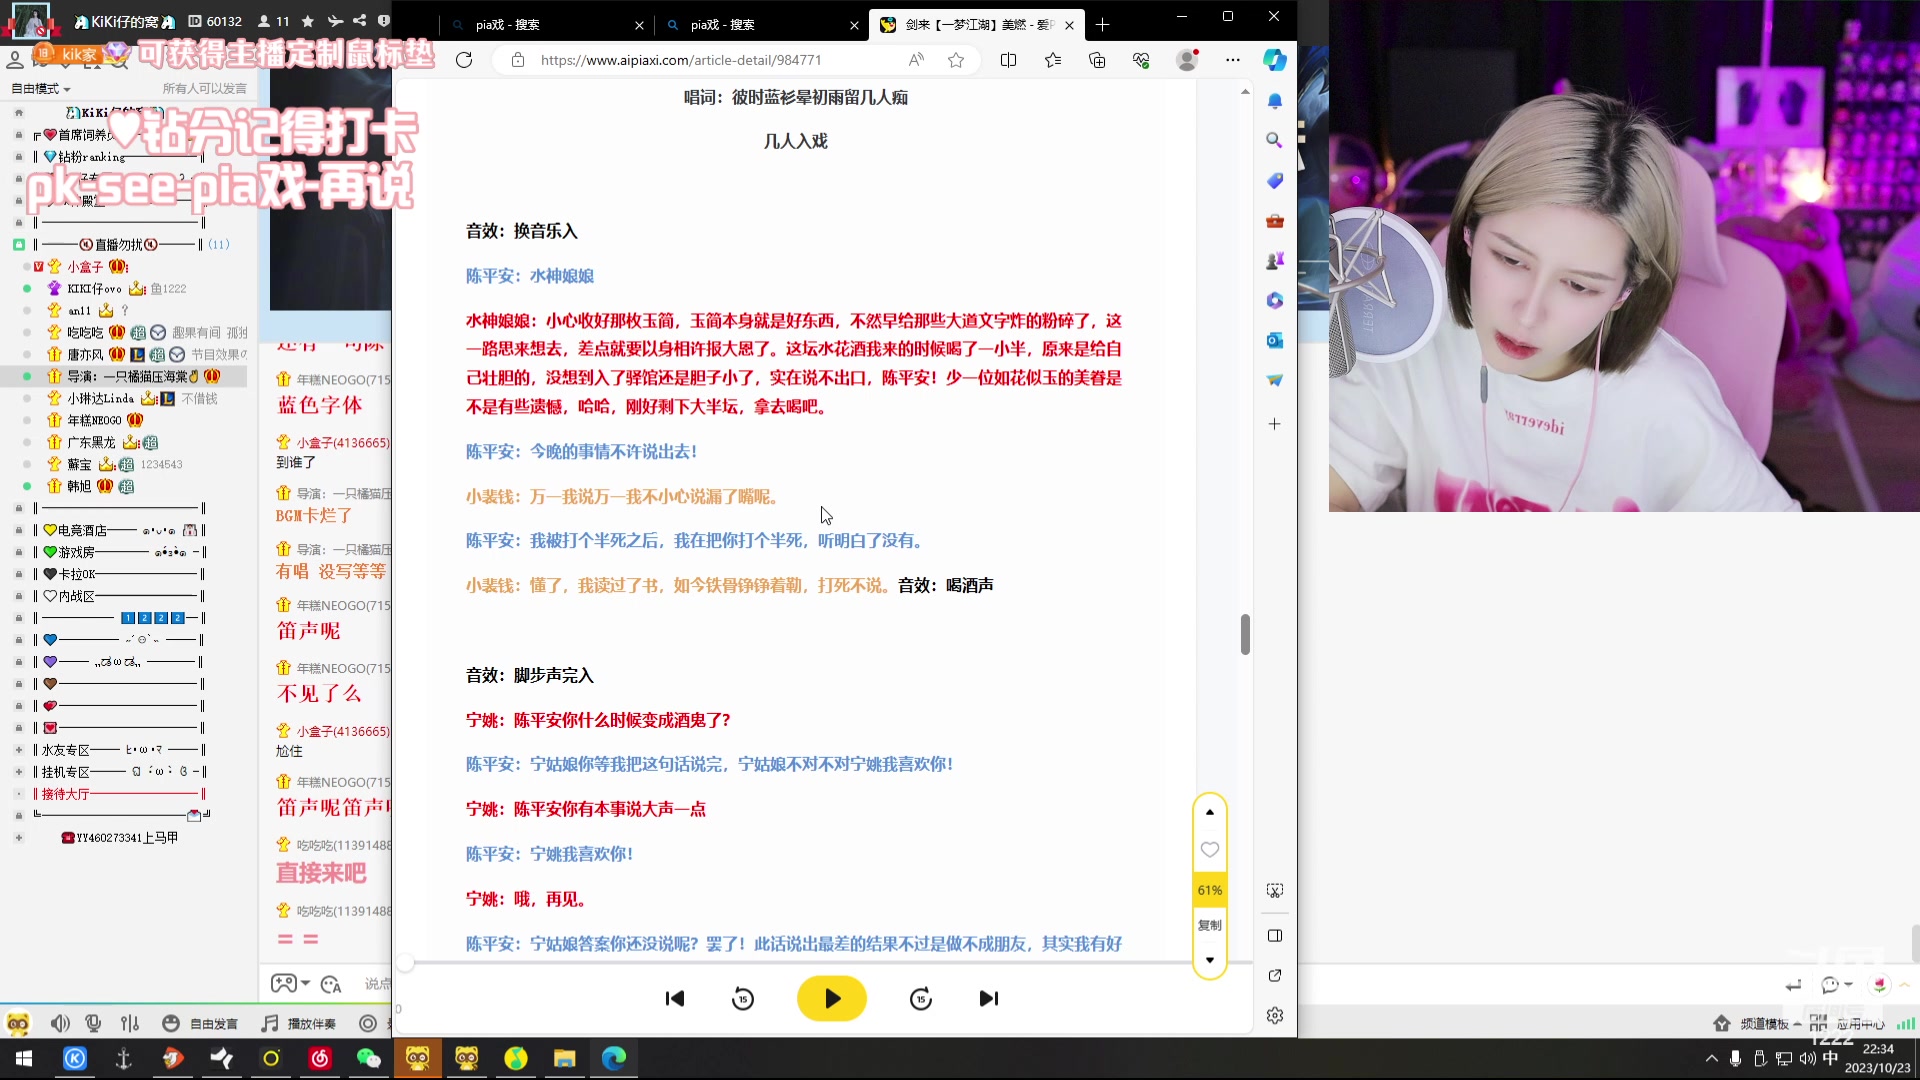The image size is (1920, 1080).
Task: Open Read aloud in address bar
Action: [x=916, y=60]
